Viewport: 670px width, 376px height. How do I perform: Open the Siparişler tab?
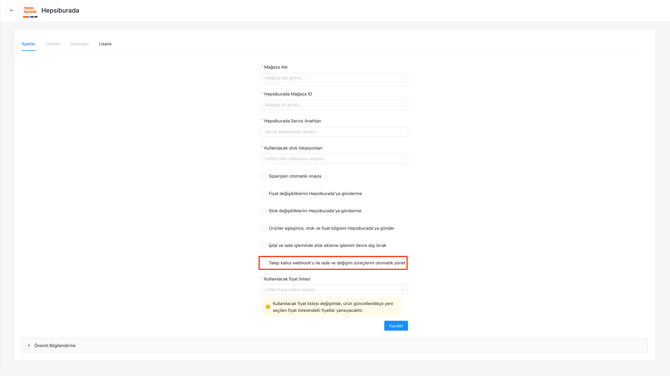click(x=79, y=44)
